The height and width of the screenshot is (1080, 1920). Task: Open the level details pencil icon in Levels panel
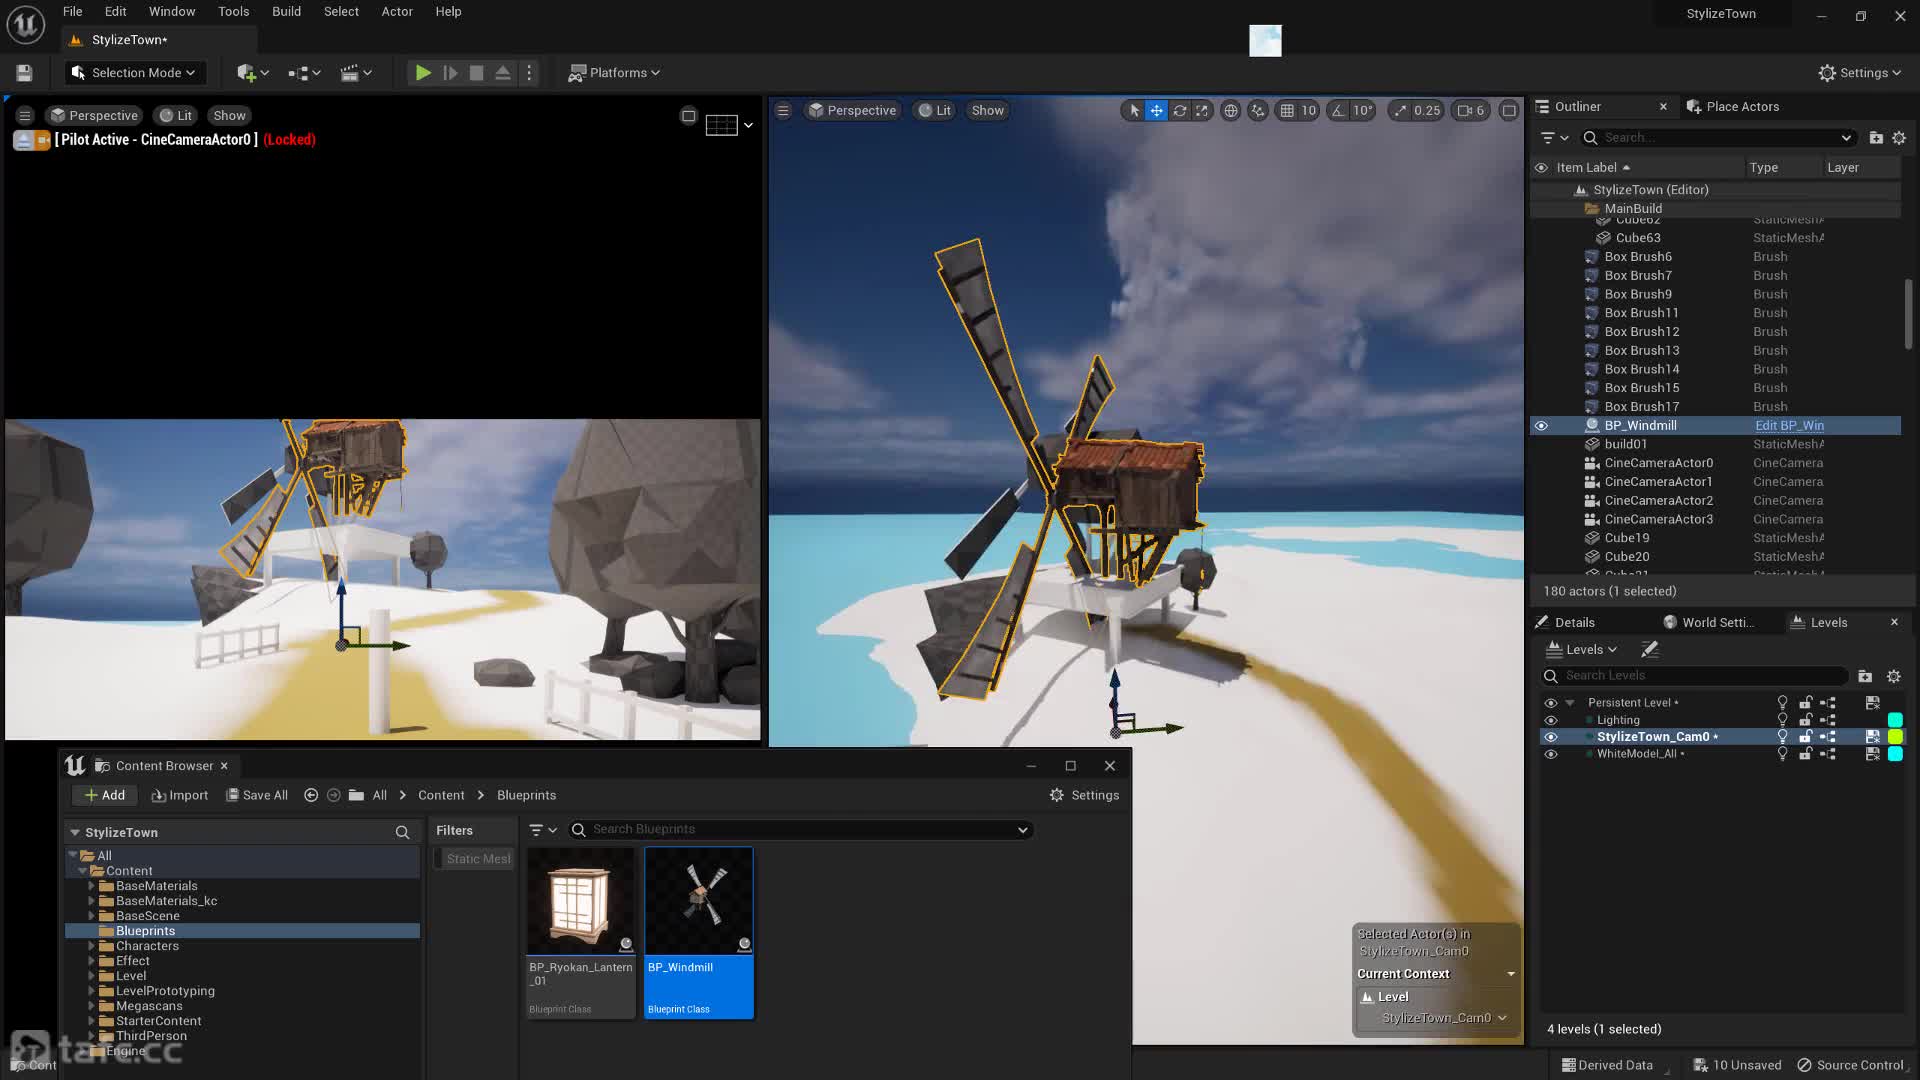pyautogui.click(x=1650, y=650)
